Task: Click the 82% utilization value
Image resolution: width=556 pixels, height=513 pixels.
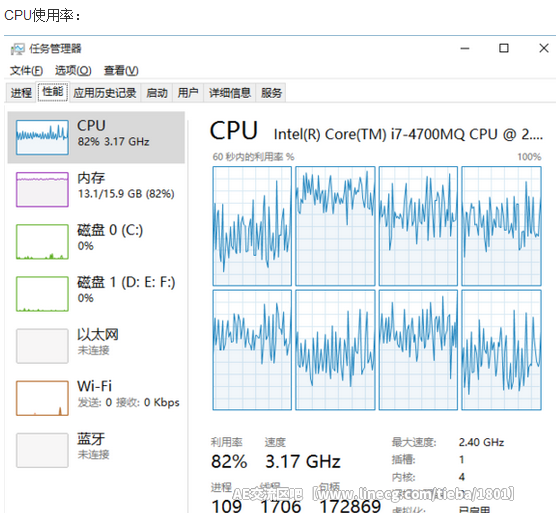Action: pyautogui.click(x=229, y=462)
